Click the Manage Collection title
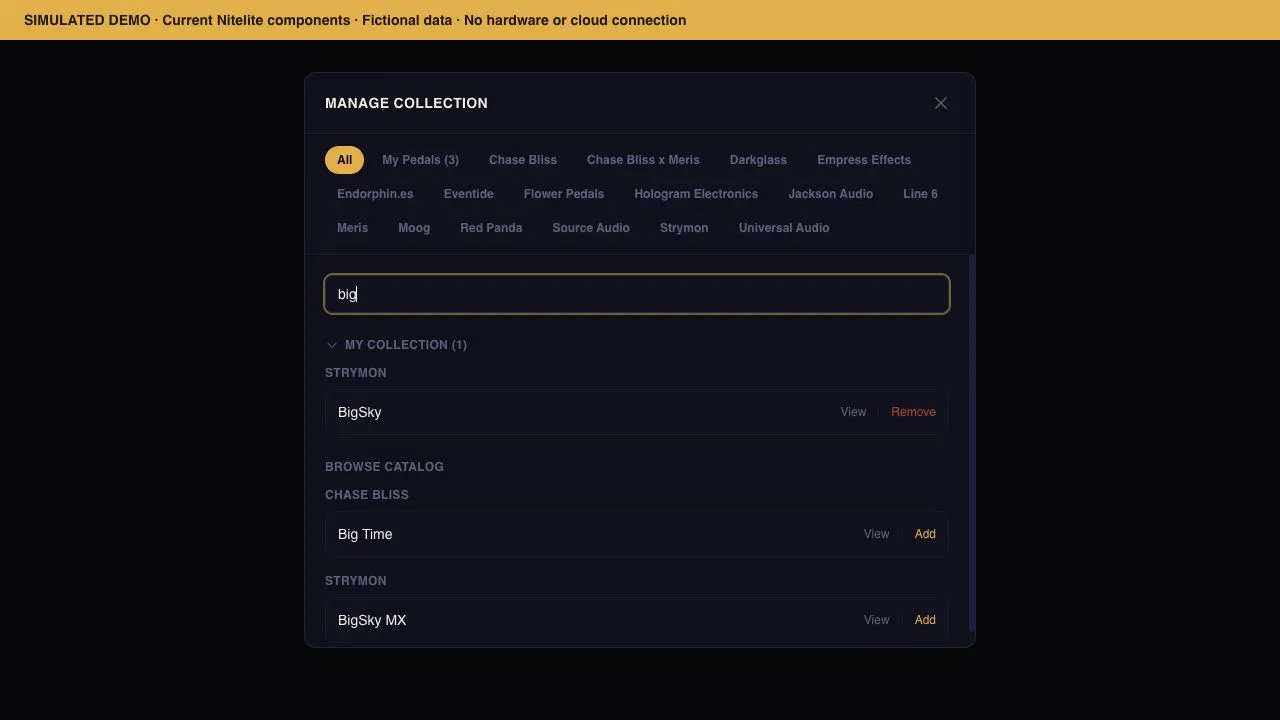The height and width of the screenshot is (720, 1280). tap(406, 103)
